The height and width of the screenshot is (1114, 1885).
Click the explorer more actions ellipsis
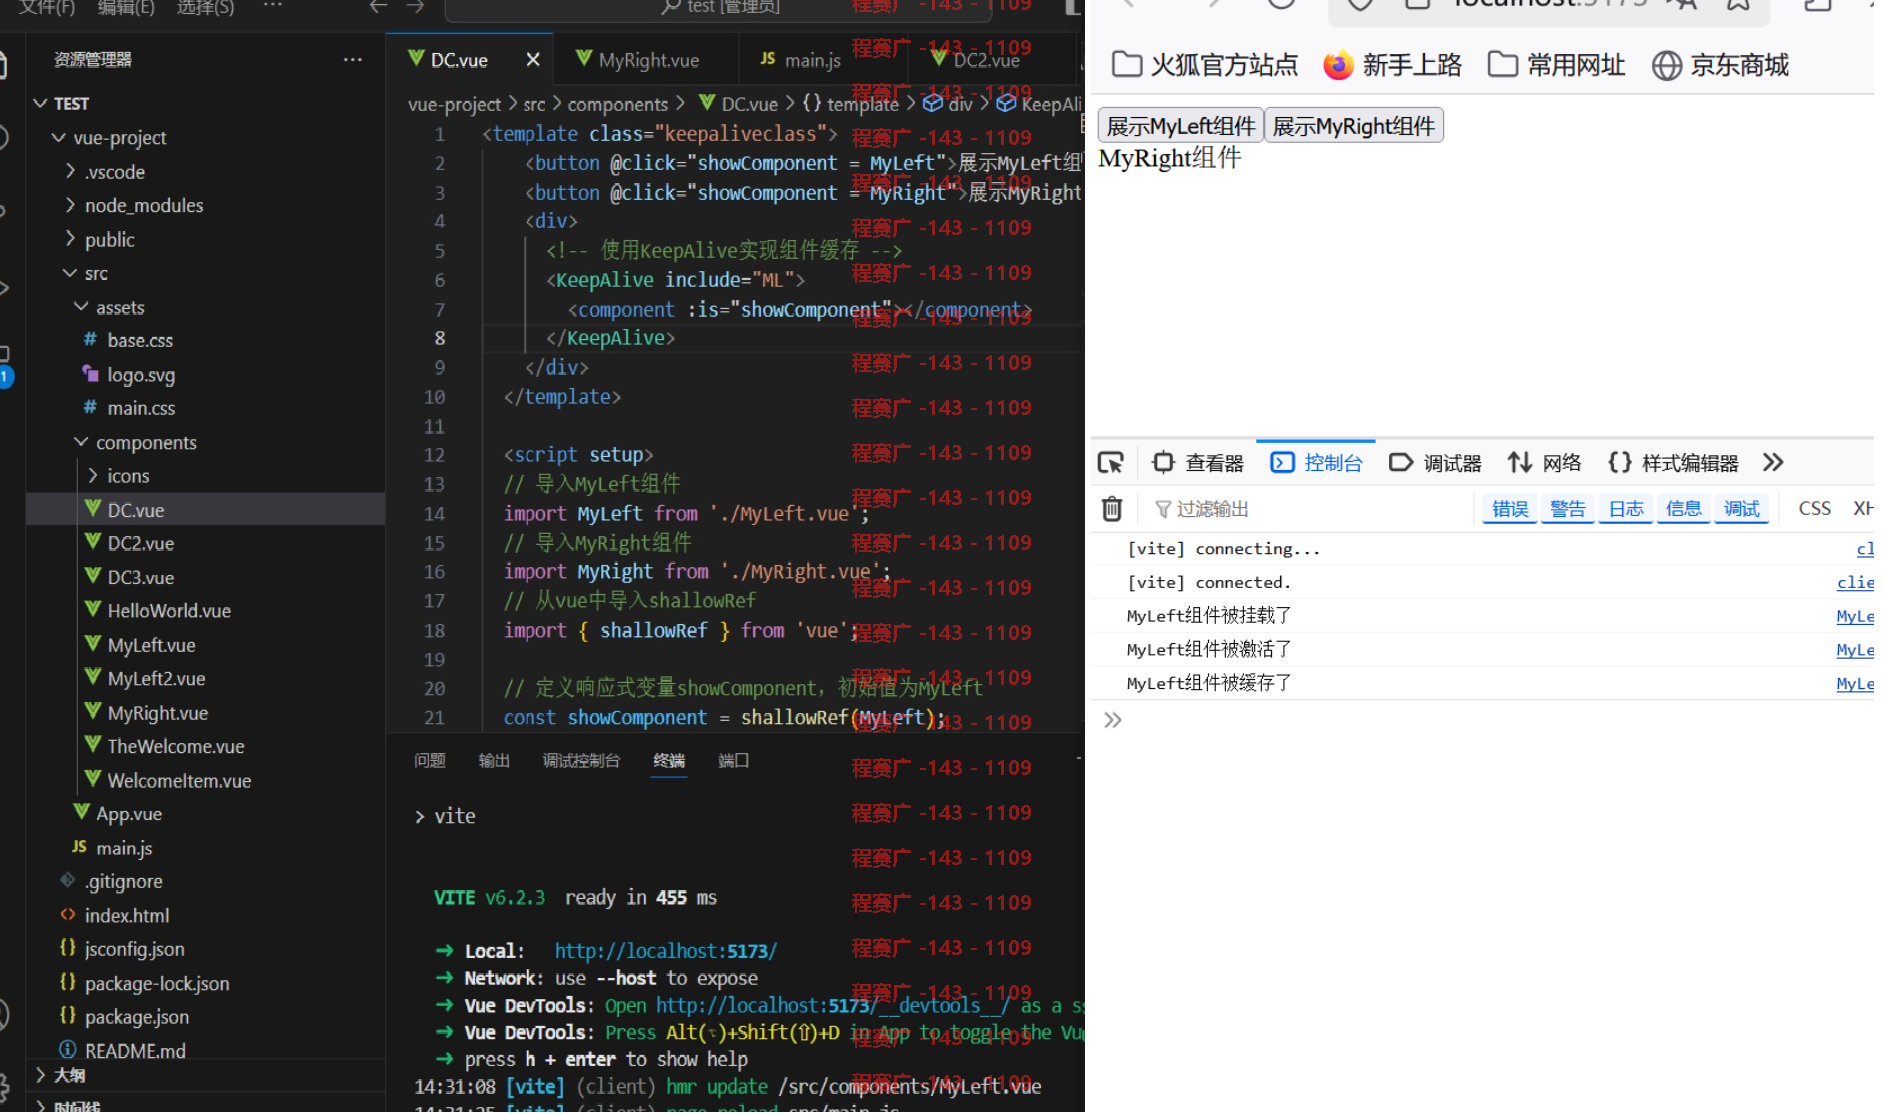352,60
